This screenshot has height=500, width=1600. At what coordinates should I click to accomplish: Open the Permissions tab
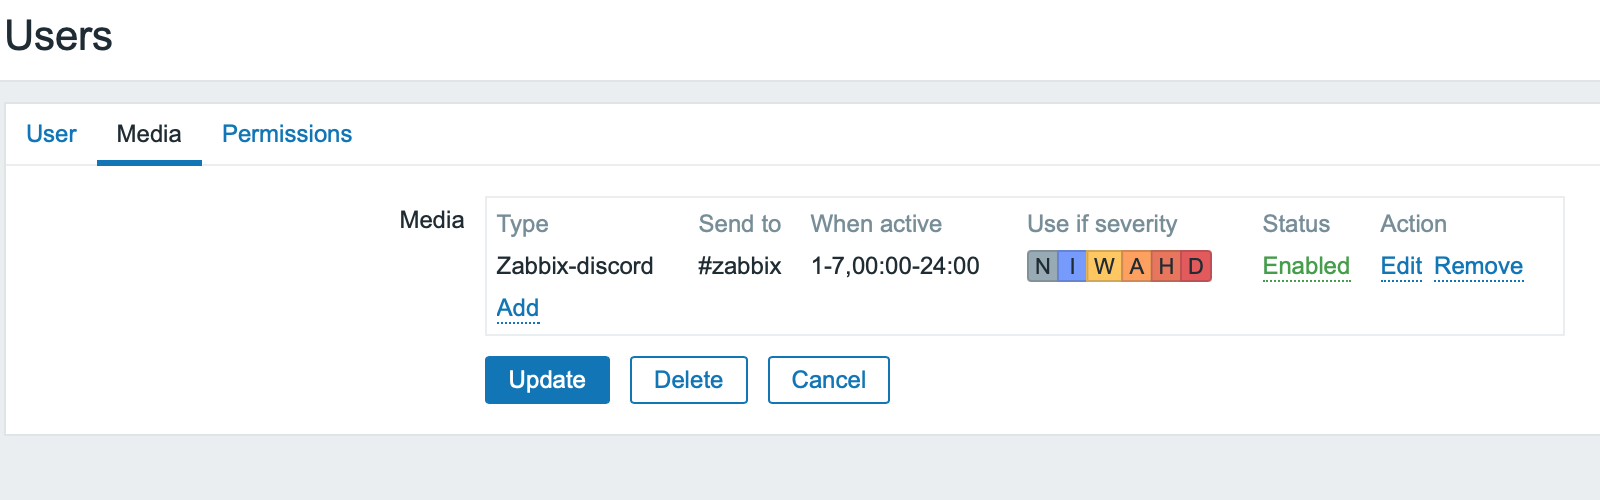click(287, 134)
